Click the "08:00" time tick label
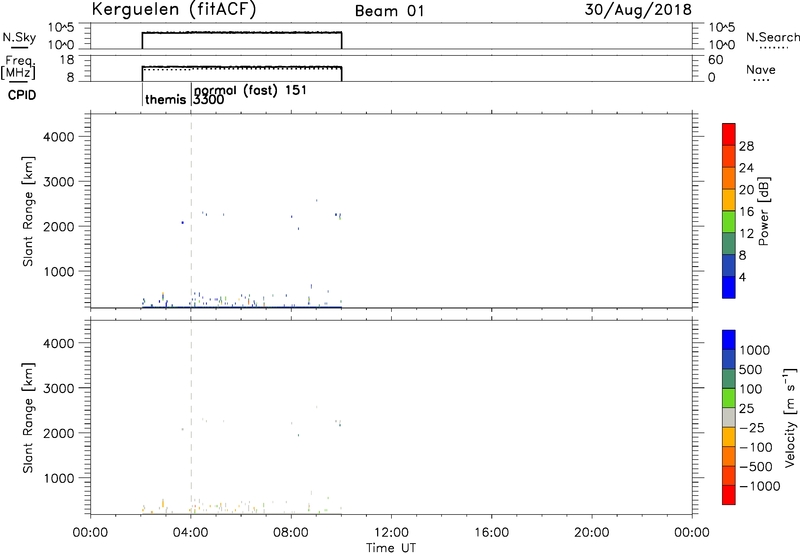Screen dimensions: 800x554 click(291, 533)
